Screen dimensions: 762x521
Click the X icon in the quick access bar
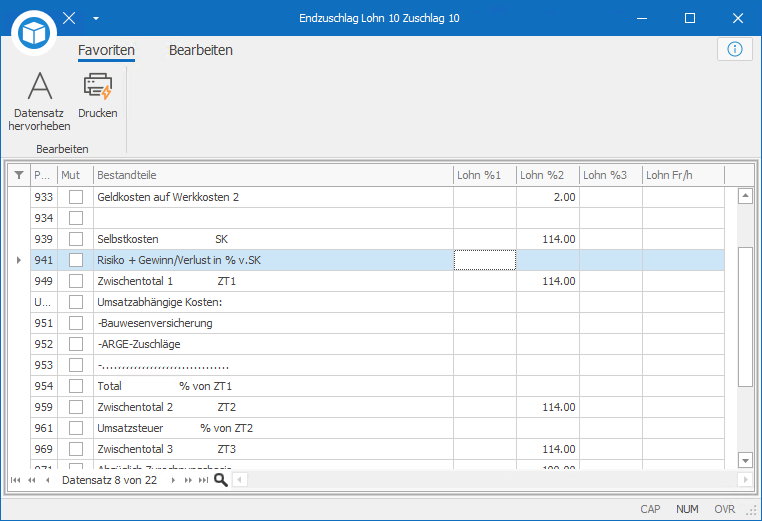(69, 18)
